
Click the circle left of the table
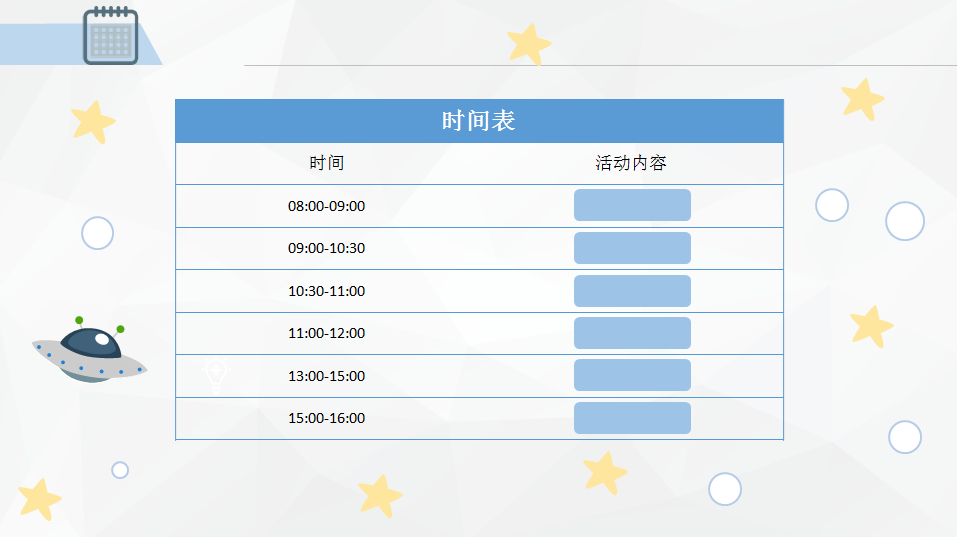tap(98, 233)
